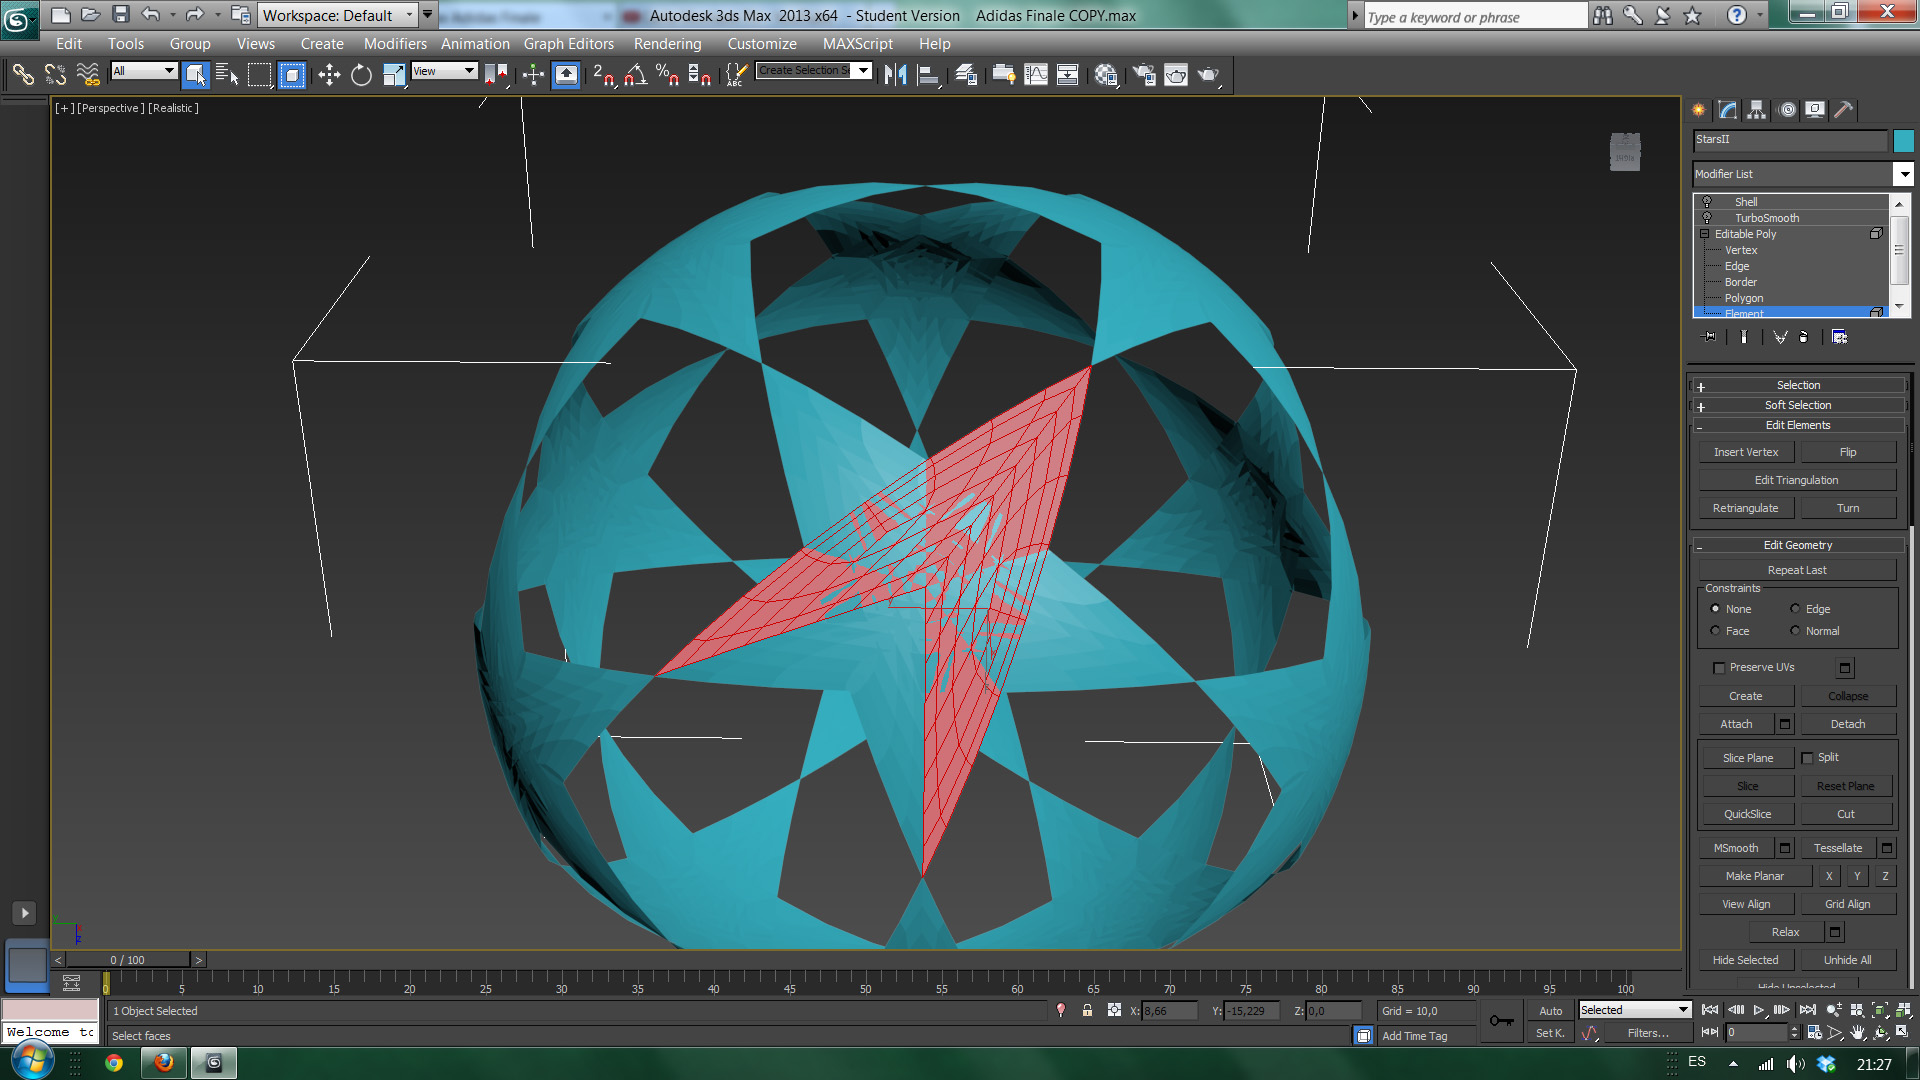The width and height of the screenshot is (1920, 1080).
Task: Click the StarsII object color swatch
Action: click(x=1903, y=141)
